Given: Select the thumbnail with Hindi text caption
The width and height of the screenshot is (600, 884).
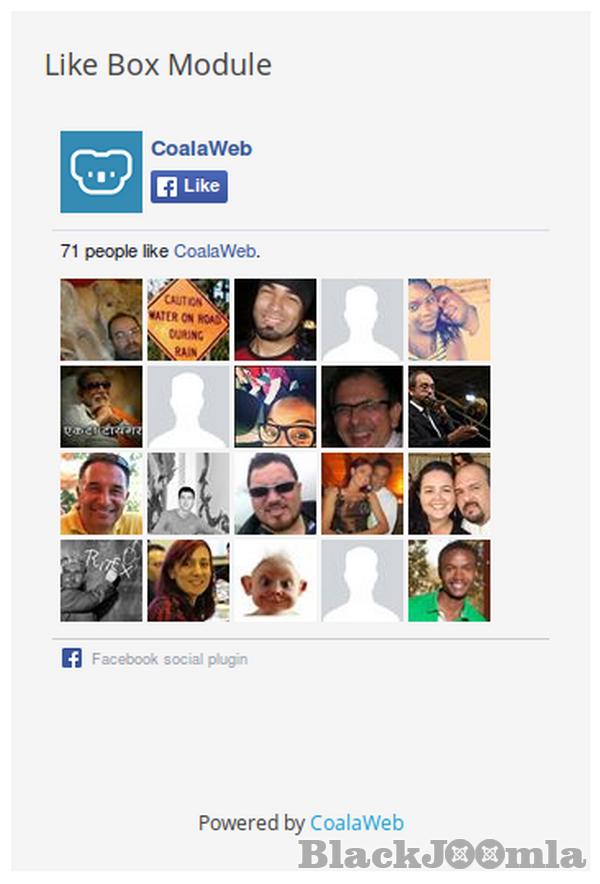Looking at the screenshot, I should tap(102, 406).
